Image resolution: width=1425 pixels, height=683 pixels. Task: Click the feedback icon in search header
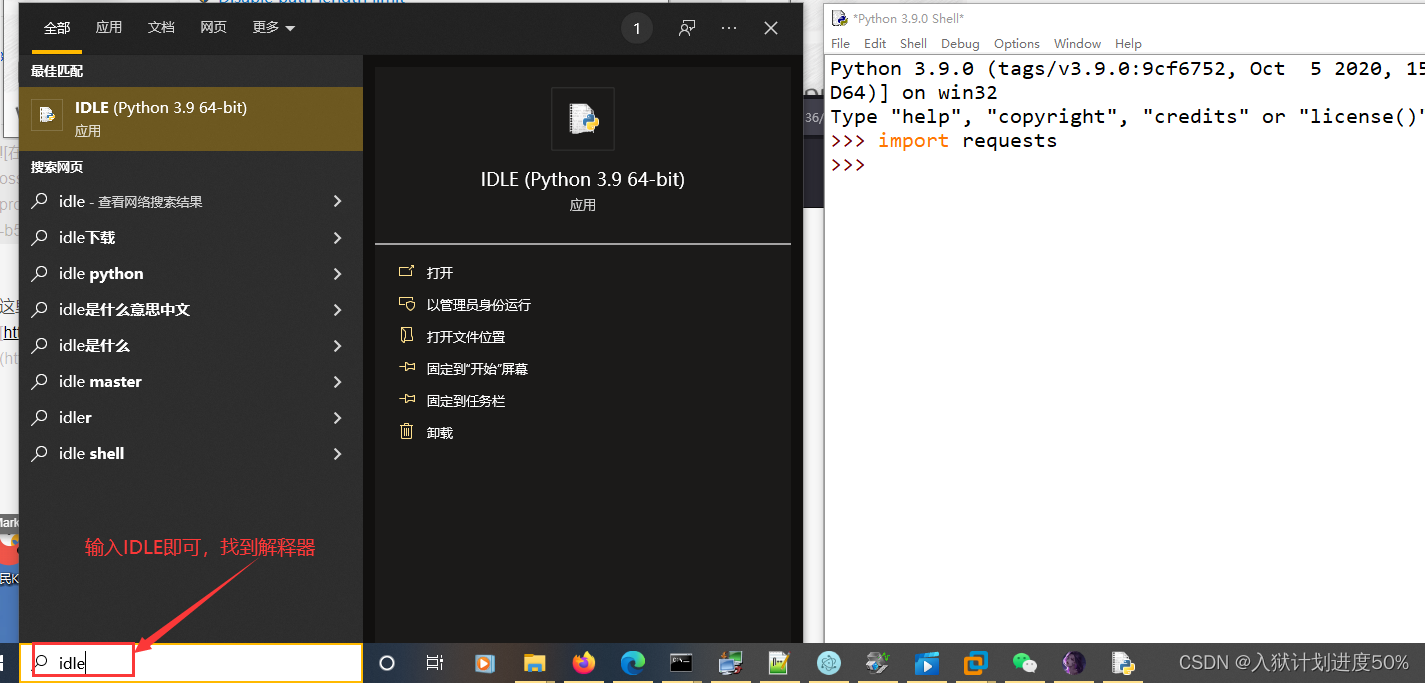click(x=687, y=29)
